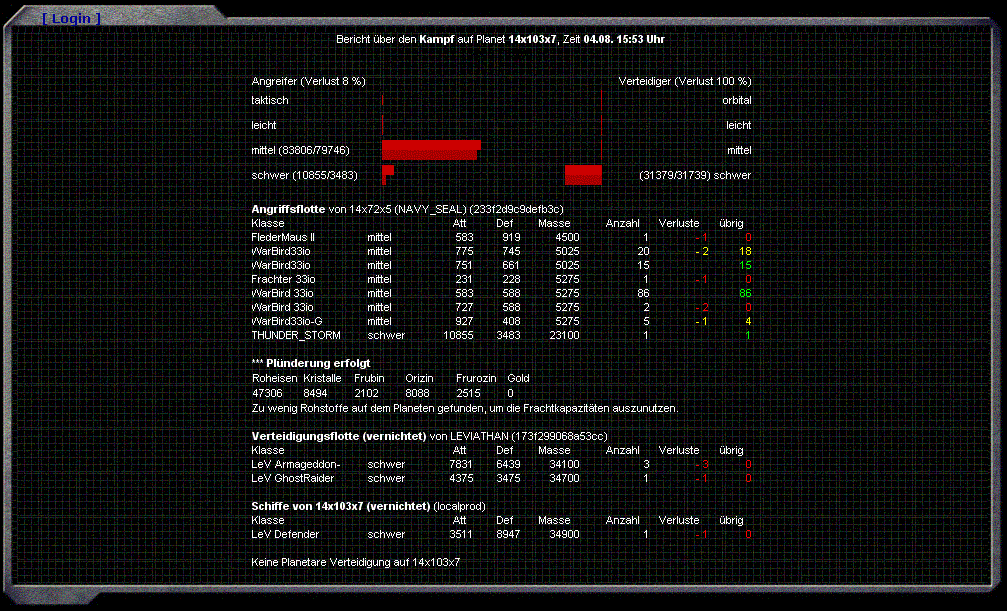The image size is (1007, 611).
Task: Click the Keine Planetare Verteidigung text
Action: (355, 562)
